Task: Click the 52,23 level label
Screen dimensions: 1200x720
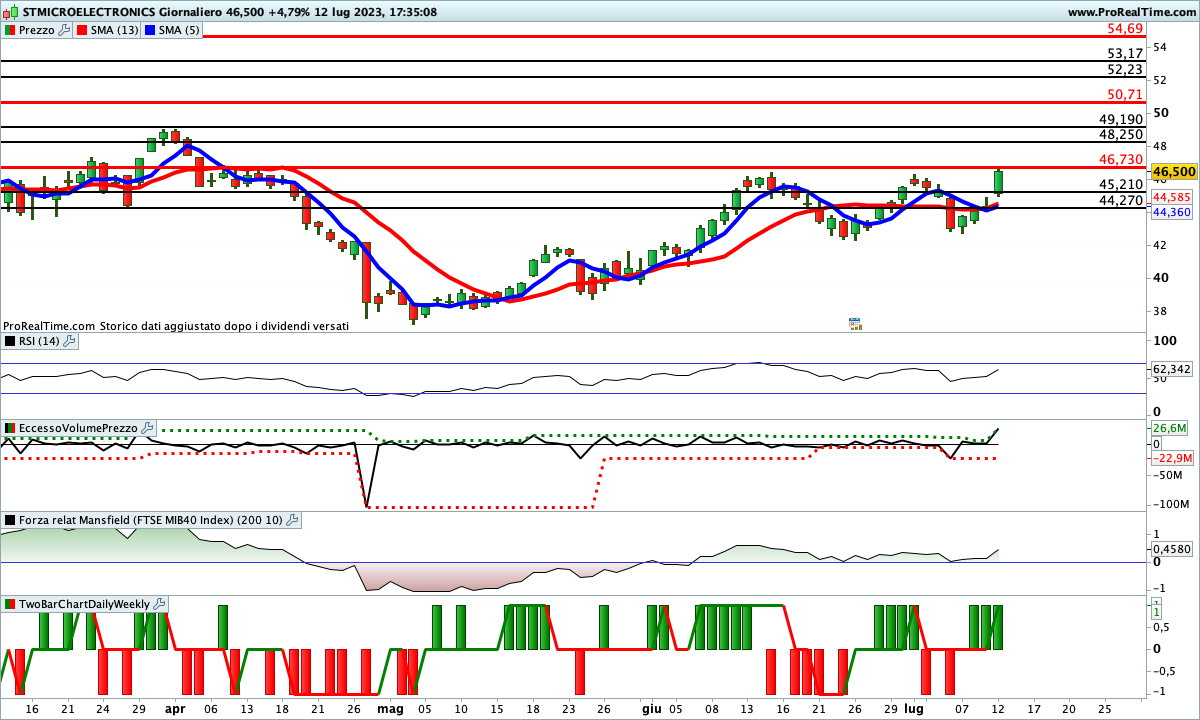Action: [x=1126, y=69]
